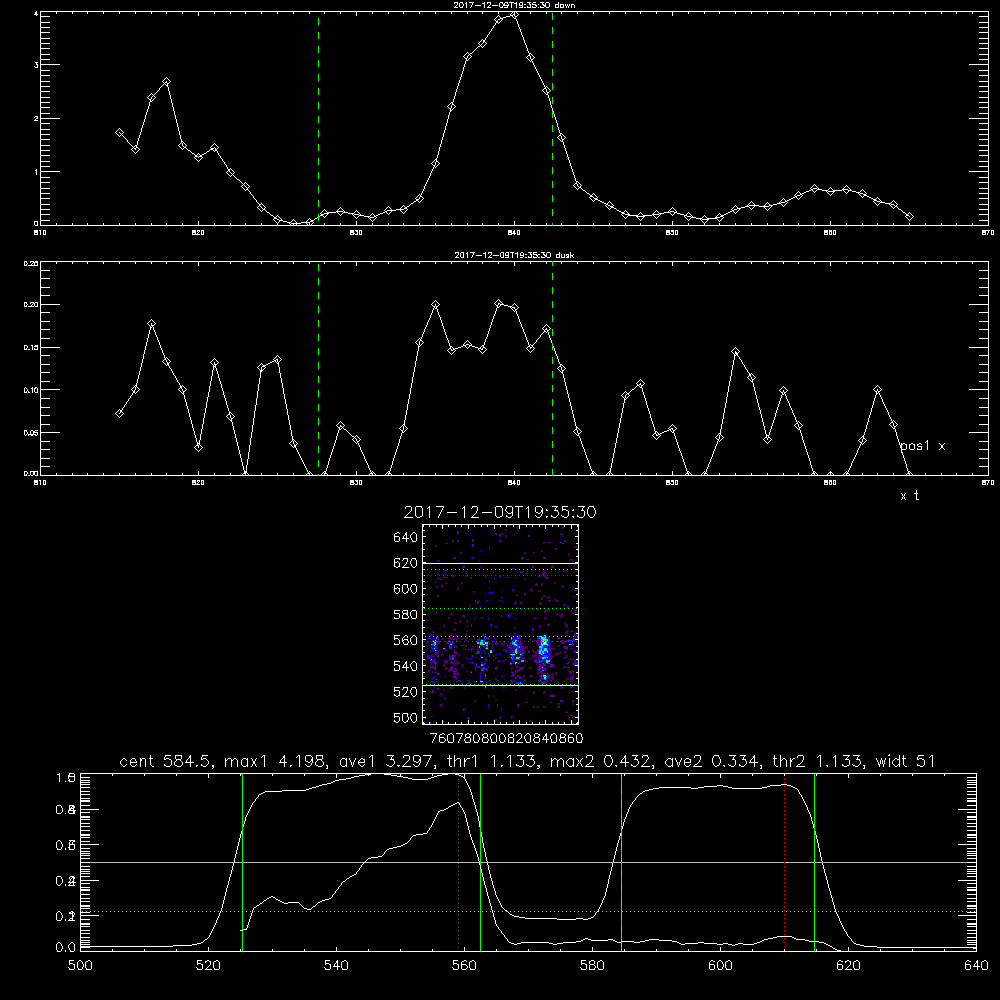Screen dimensions: 1000x1000
Task: Click the 'widt 51' value in stats line
Action: coord(906,761)
